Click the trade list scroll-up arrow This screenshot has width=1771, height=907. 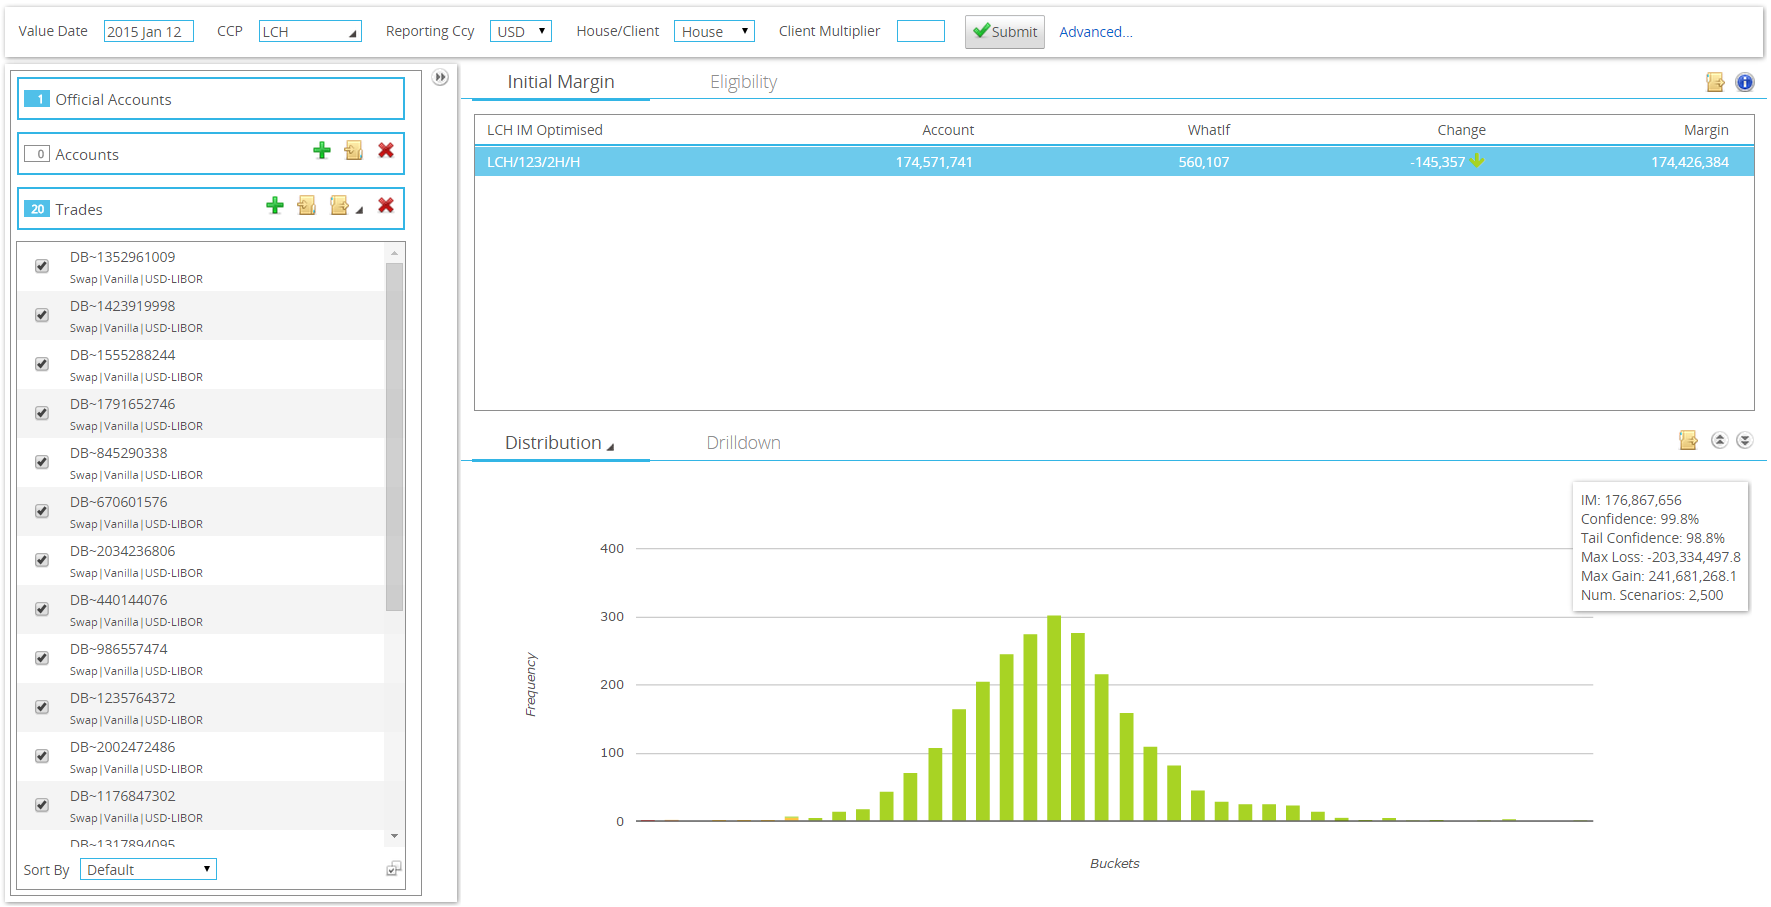(x=394, y=253)
